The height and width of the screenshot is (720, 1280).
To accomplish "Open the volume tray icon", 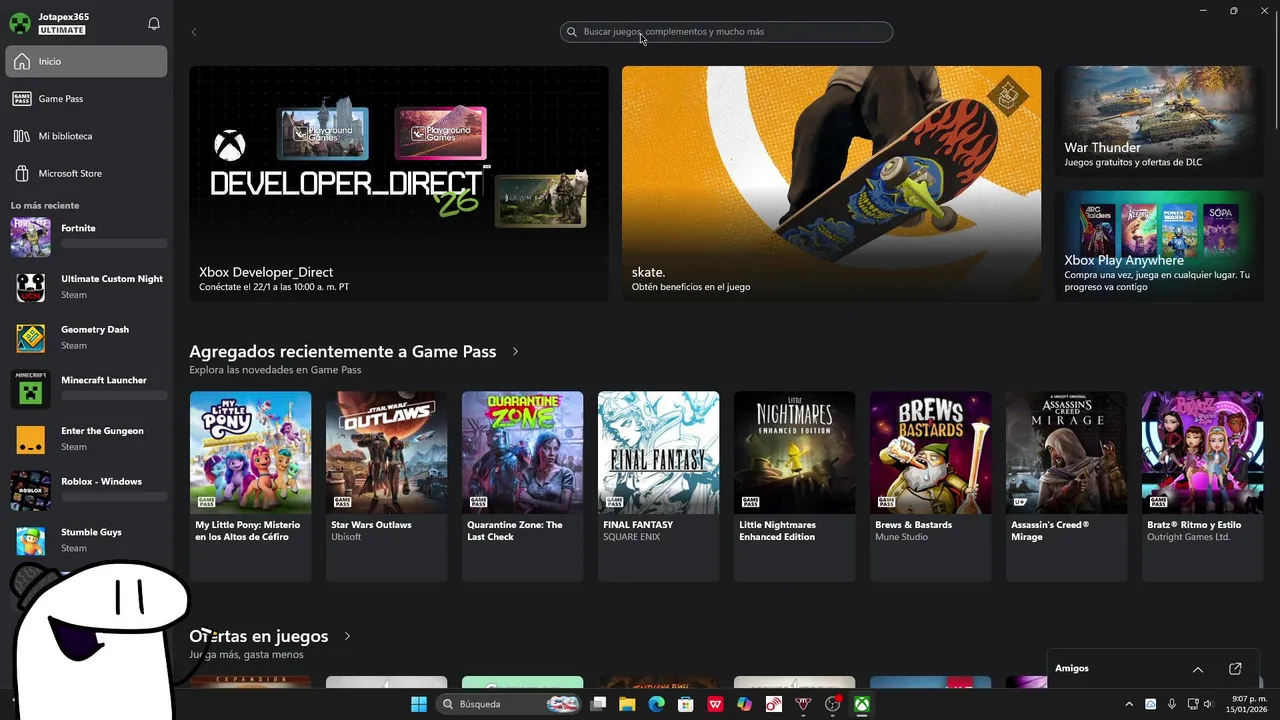I will coord(1208,704).
